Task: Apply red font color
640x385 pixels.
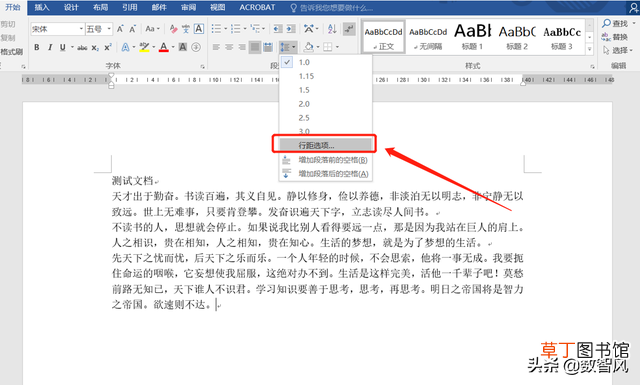Action: (164, 47)
